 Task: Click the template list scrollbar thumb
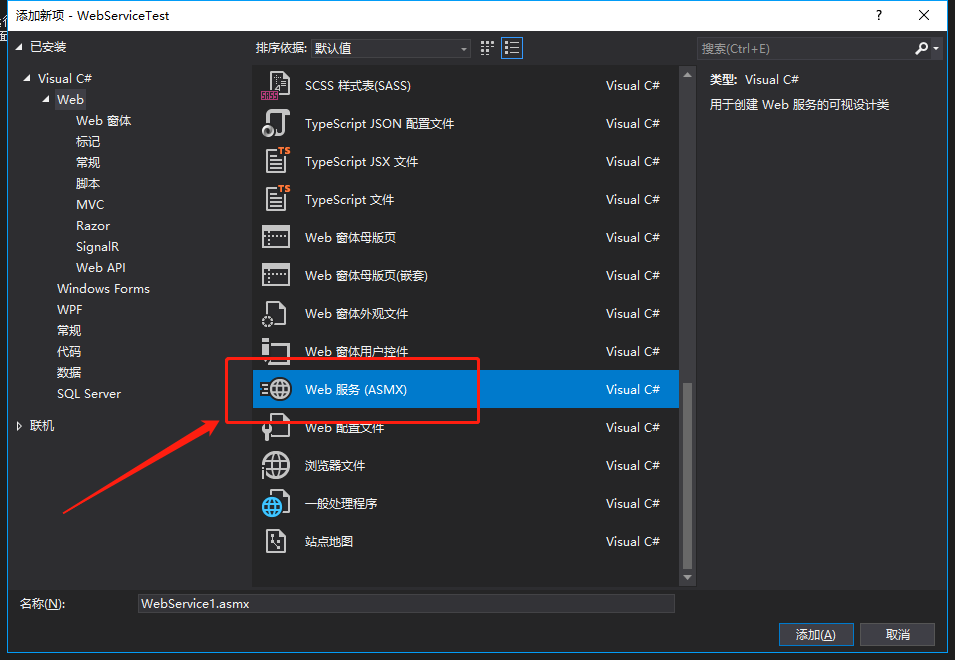click(688, 475)
